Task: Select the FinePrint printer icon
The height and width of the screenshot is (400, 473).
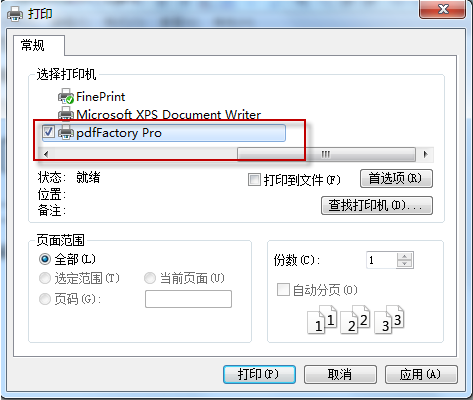Action: point(66,97)
